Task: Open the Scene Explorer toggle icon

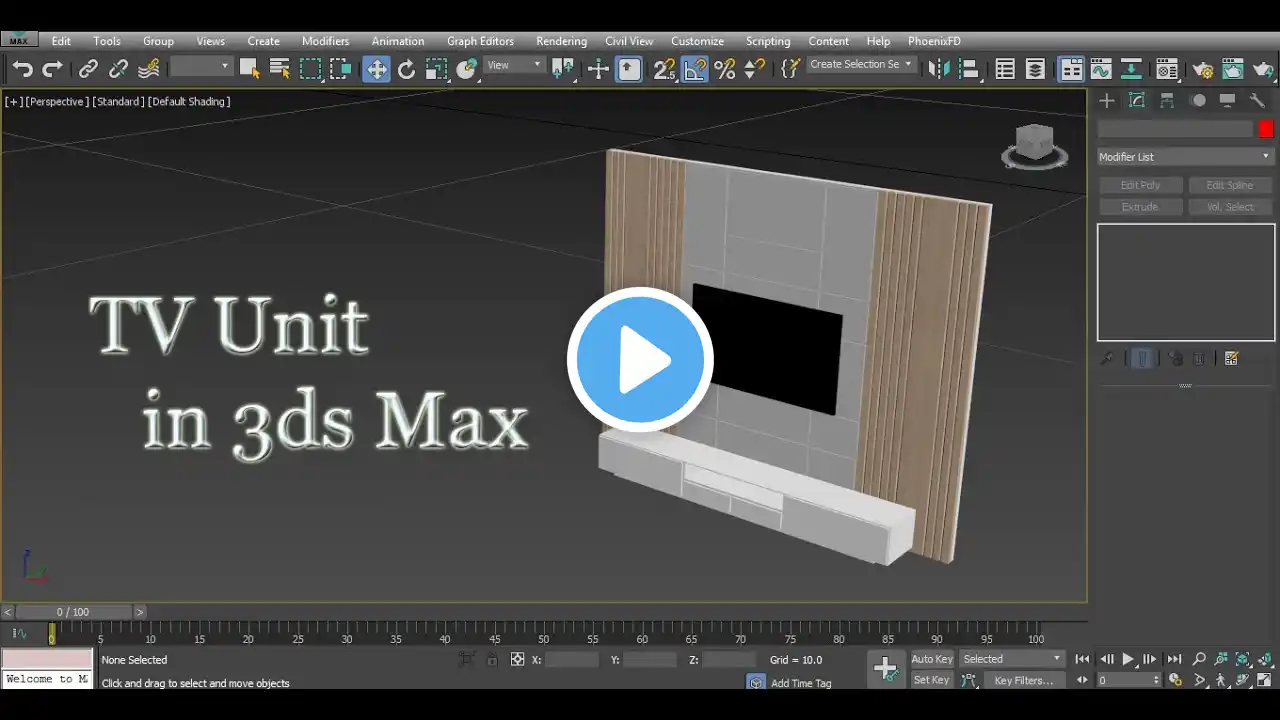Action: pyautogui.click(x=1005, y=69)
